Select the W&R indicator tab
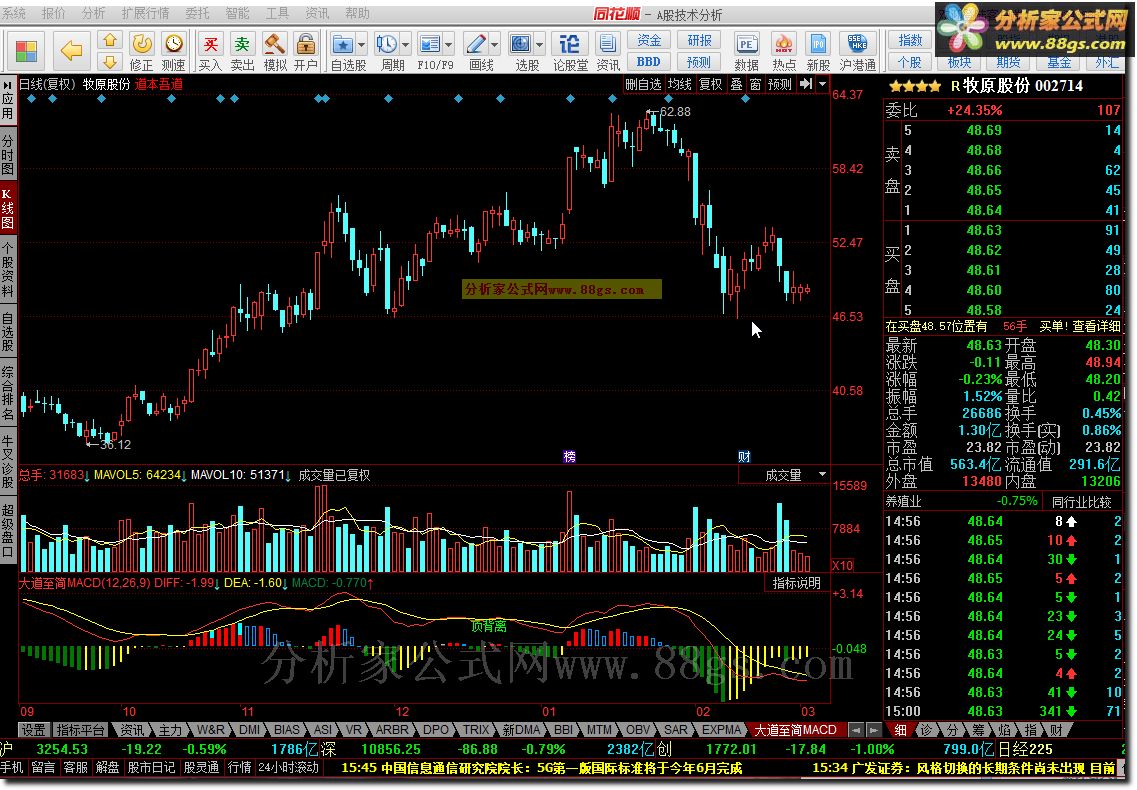The image size is (1137, 790). tap(210, 730)
